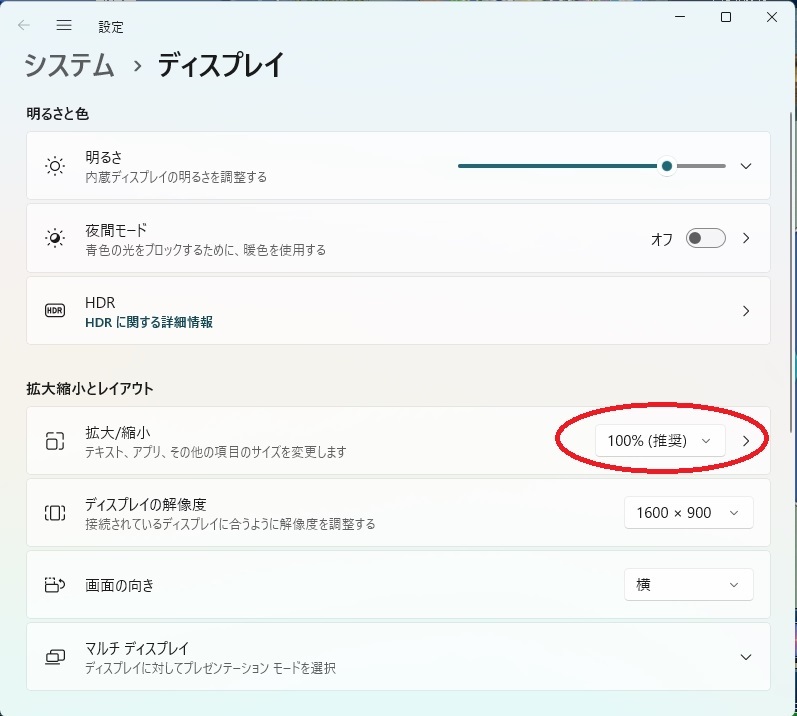Click the brightness sun icon
This screenshot has height=716, width=797.
click(55, 166)
